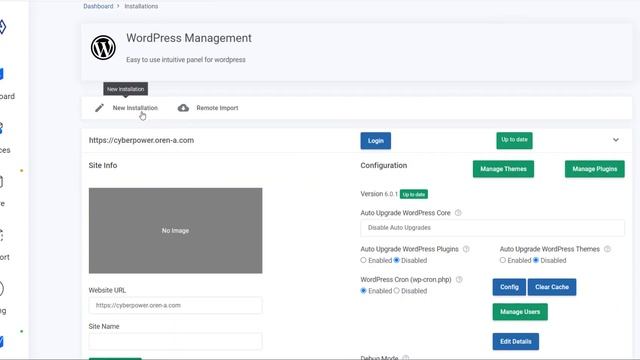
Task: Go to Dashboard breadcrumb
Action: pyautogui.click(x=98, y=6)
